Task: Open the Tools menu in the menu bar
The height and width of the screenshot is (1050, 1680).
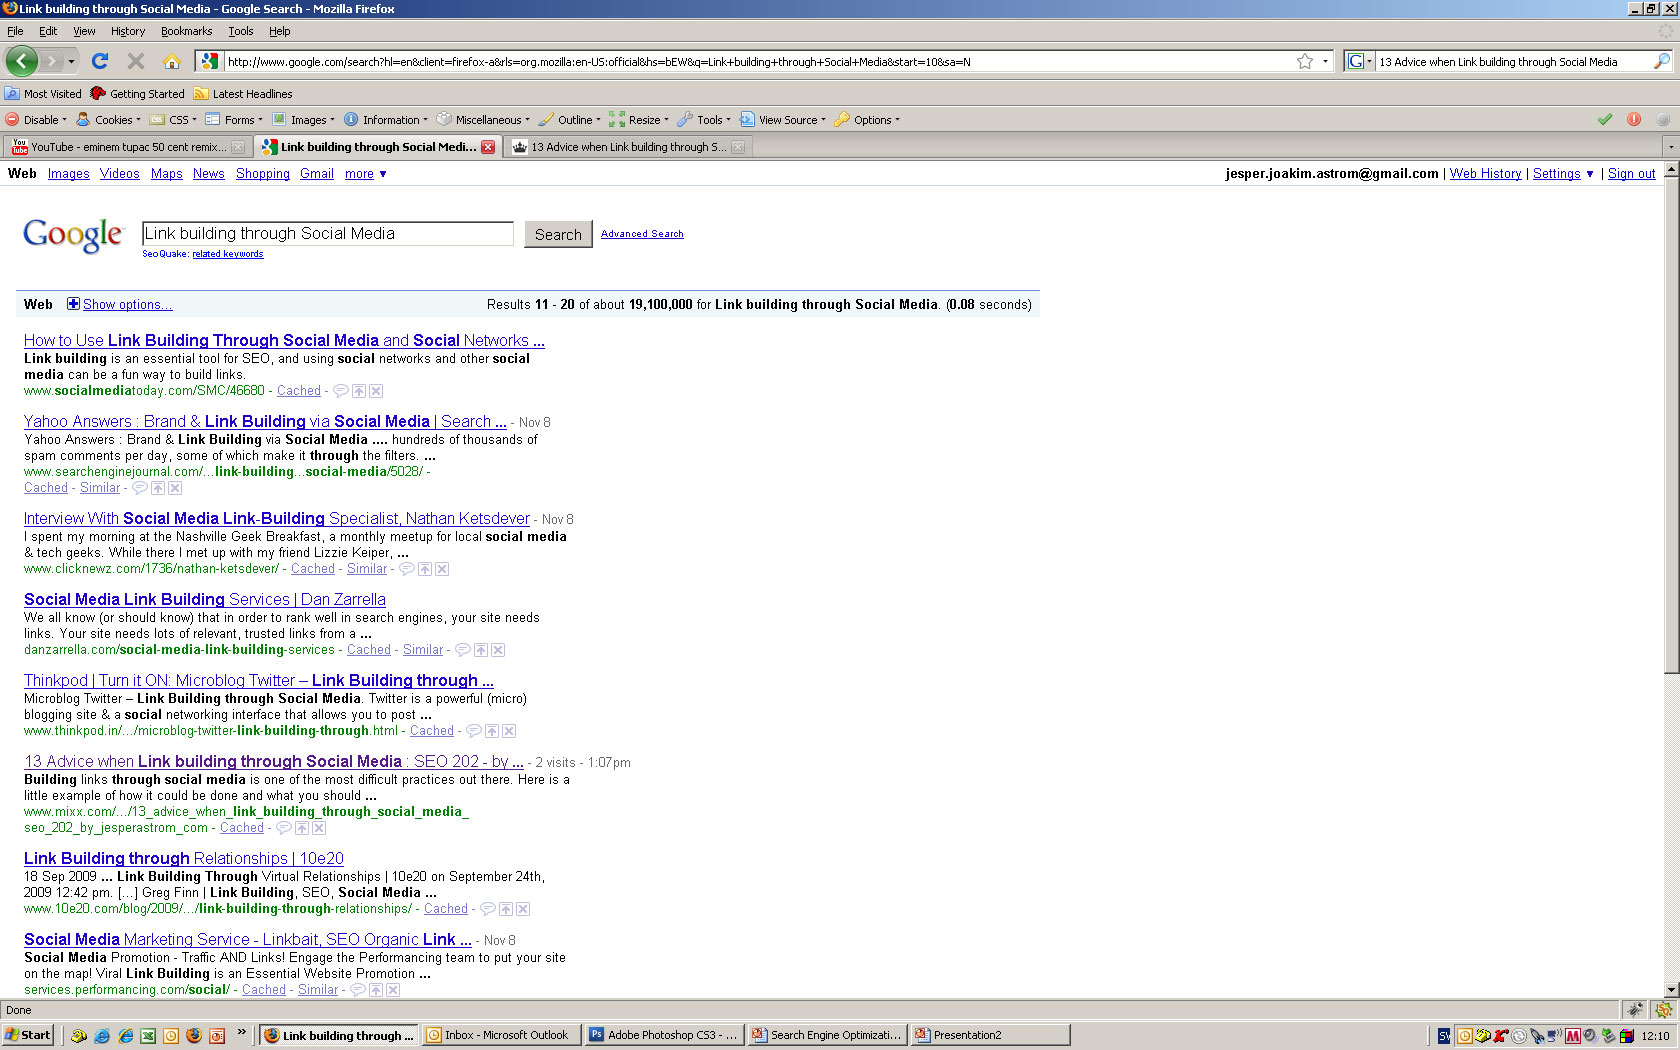Action: pos(241,31)
